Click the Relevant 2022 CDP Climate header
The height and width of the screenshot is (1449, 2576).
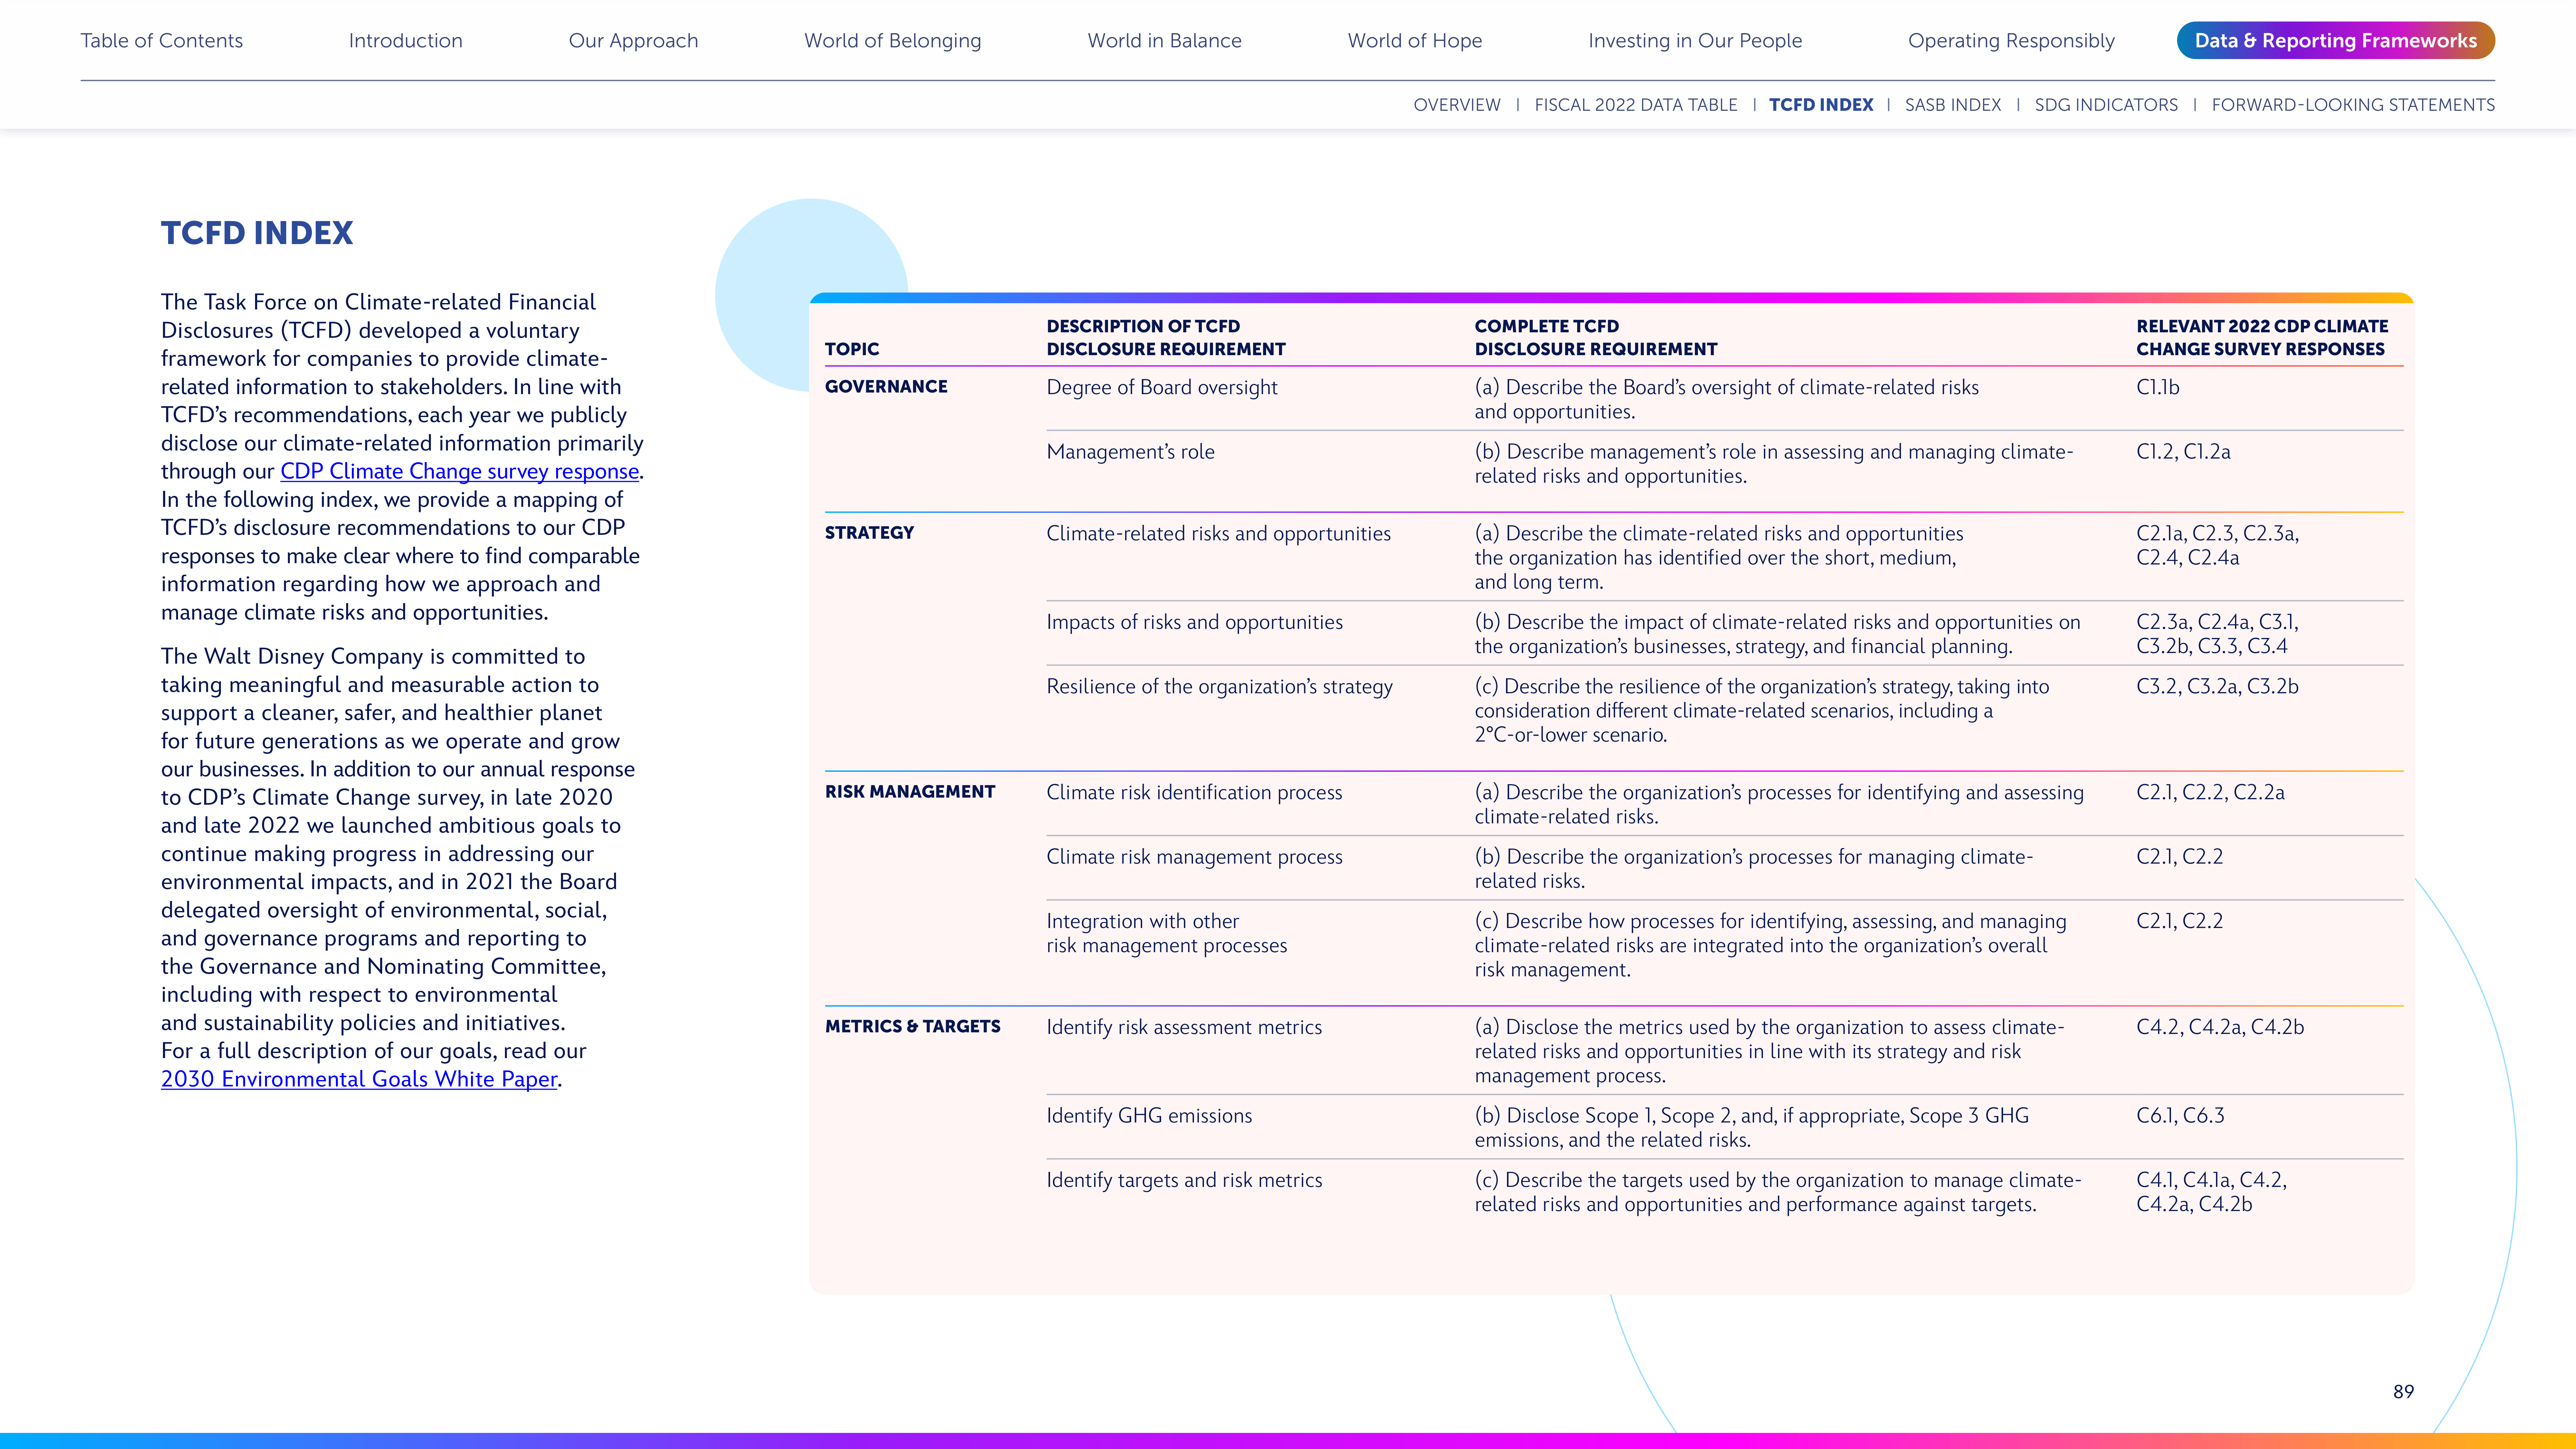[x=2262, y=338]
